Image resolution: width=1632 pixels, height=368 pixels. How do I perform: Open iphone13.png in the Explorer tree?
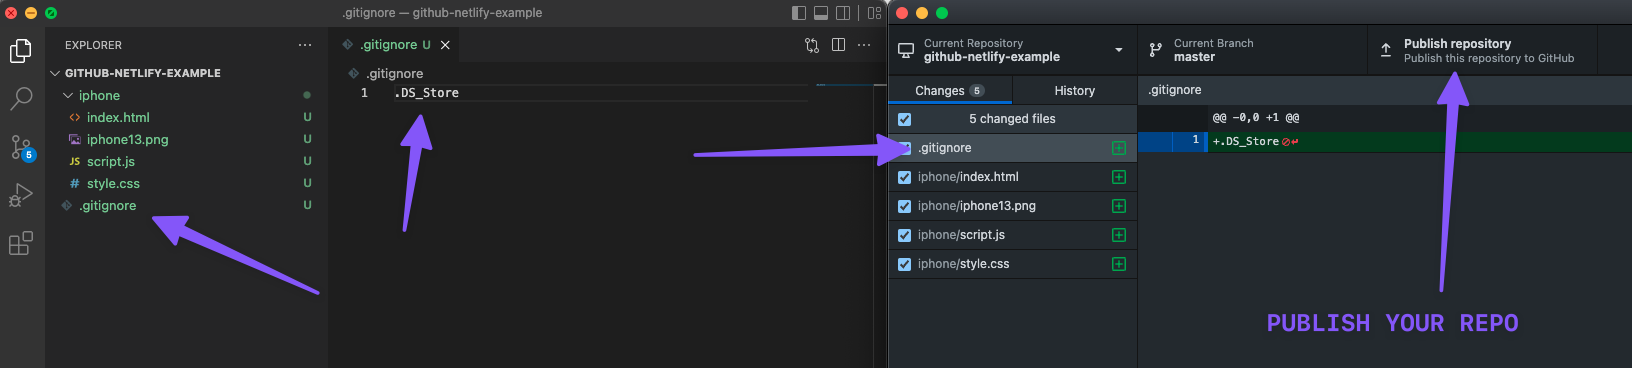[127, 140]
